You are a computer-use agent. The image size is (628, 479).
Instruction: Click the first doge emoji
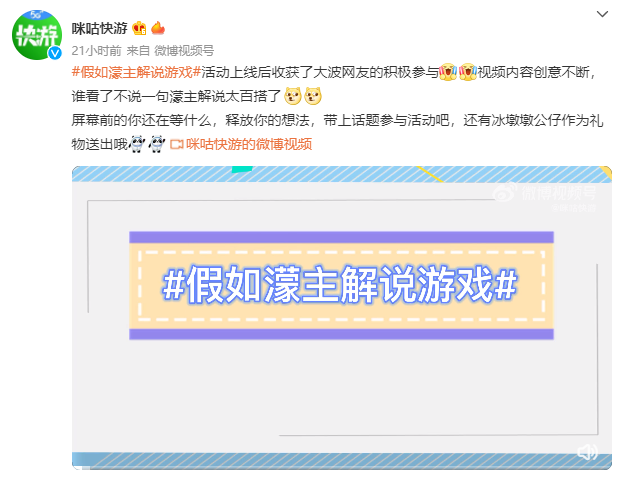tap(293, 96)
